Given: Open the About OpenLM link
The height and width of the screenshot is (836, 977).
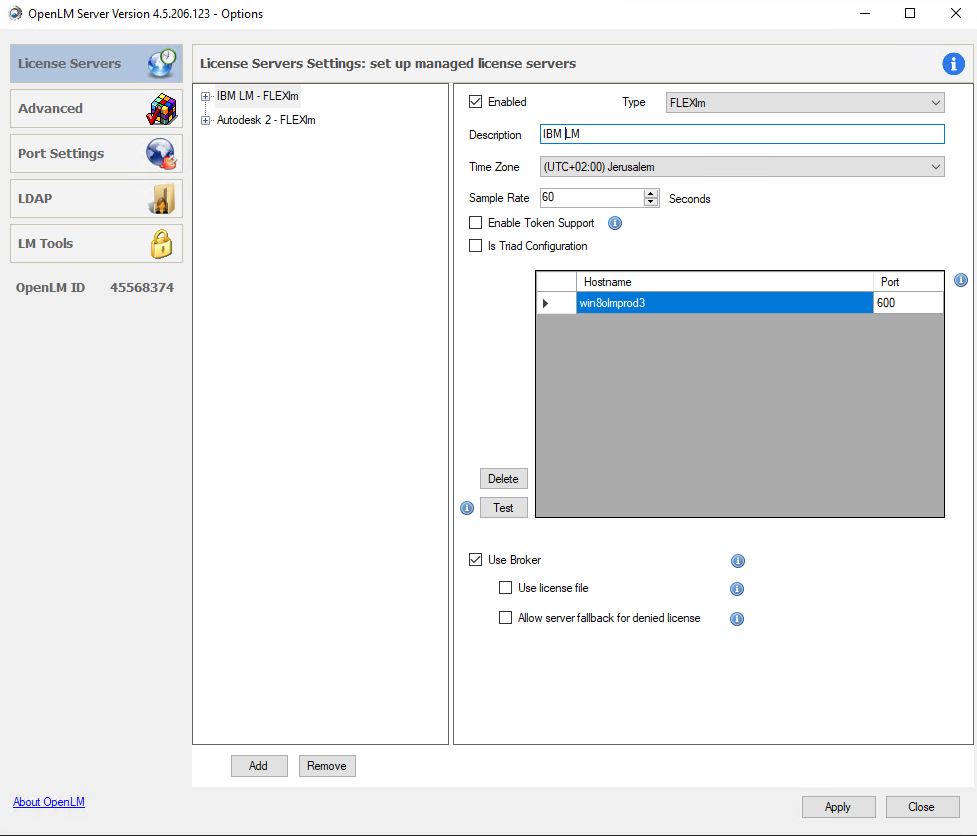Looking at the screenshot, I should tap(49, 802).
